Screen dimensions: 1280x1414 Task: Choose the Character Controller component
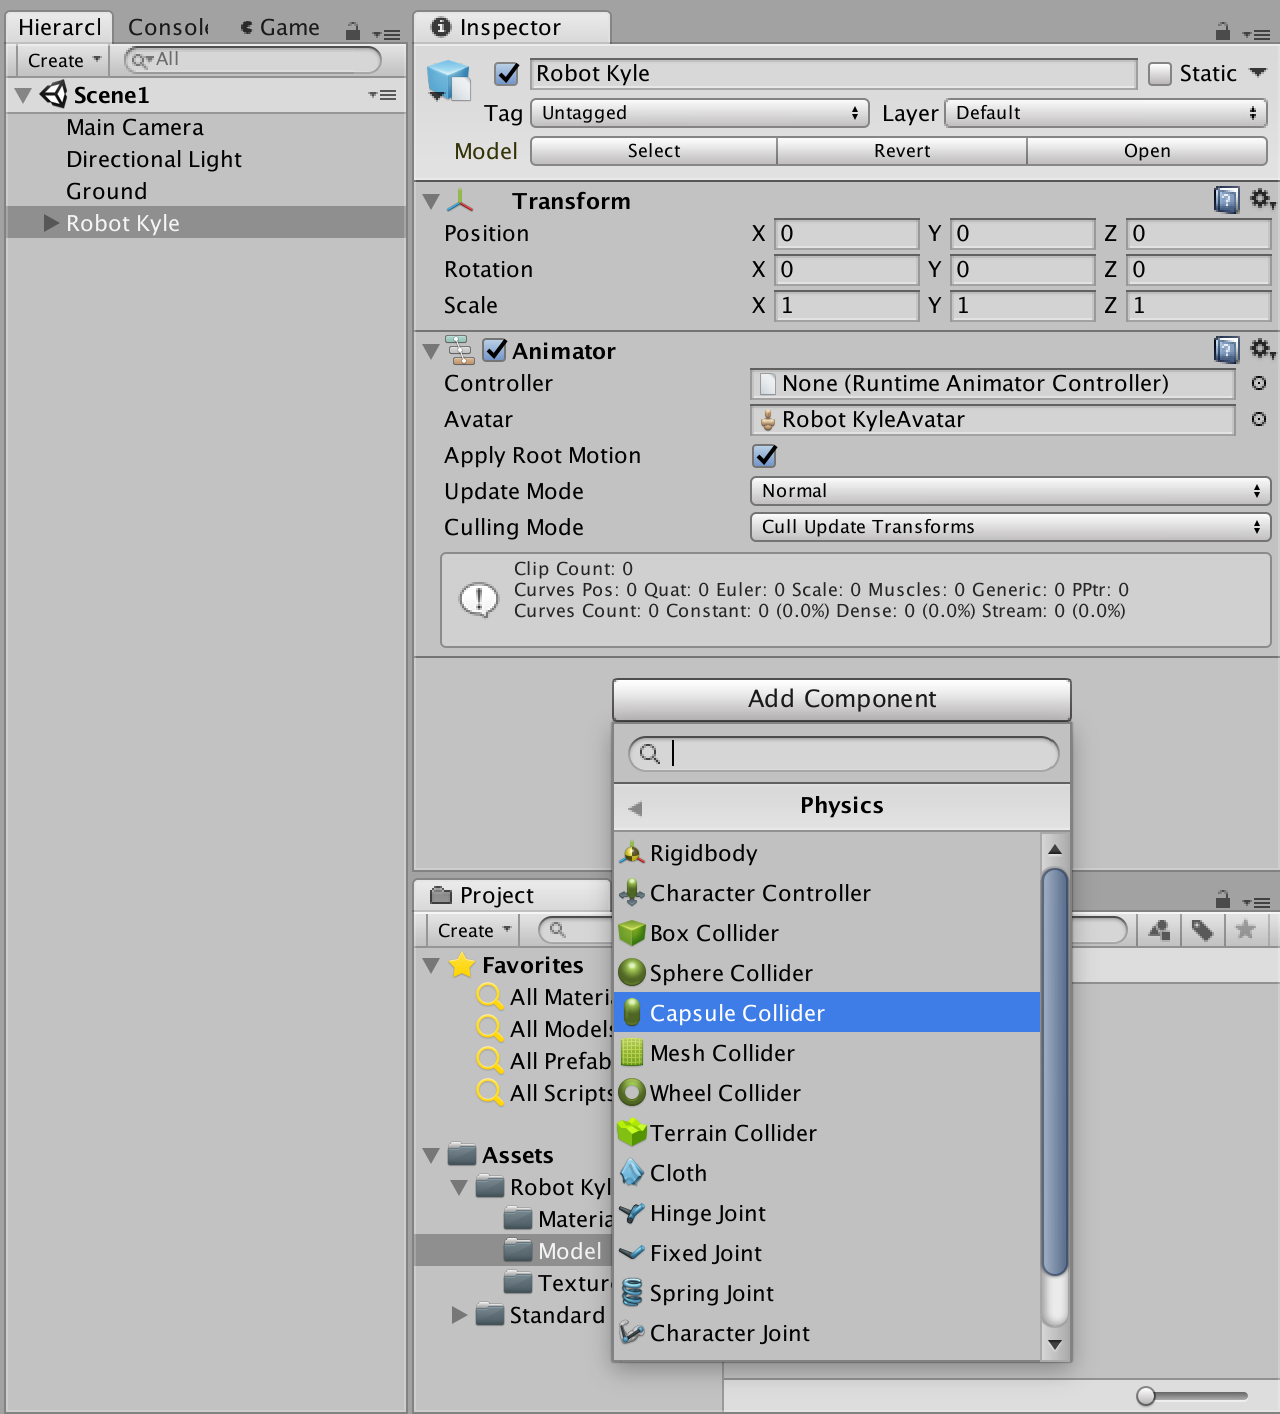pyautogui.click(x=760, y=893)
